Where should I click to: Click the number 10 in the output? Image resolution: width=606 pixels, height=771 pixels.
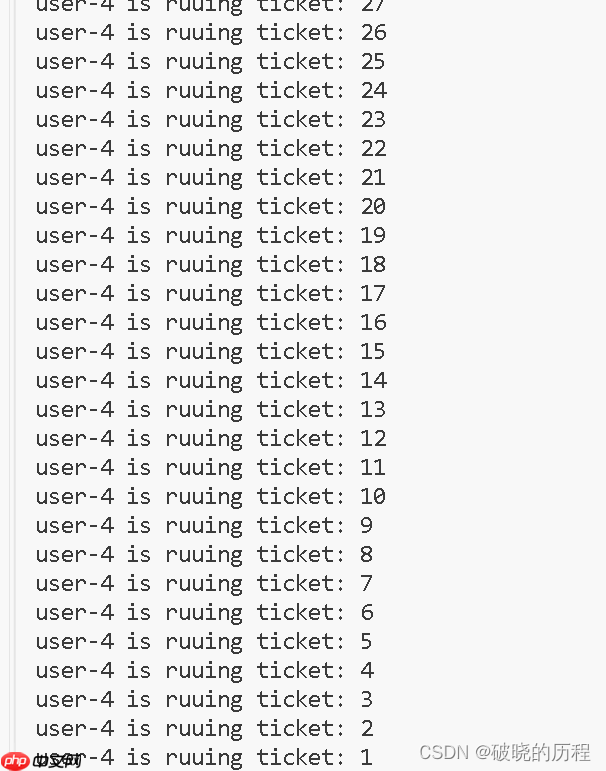[373, 497]
